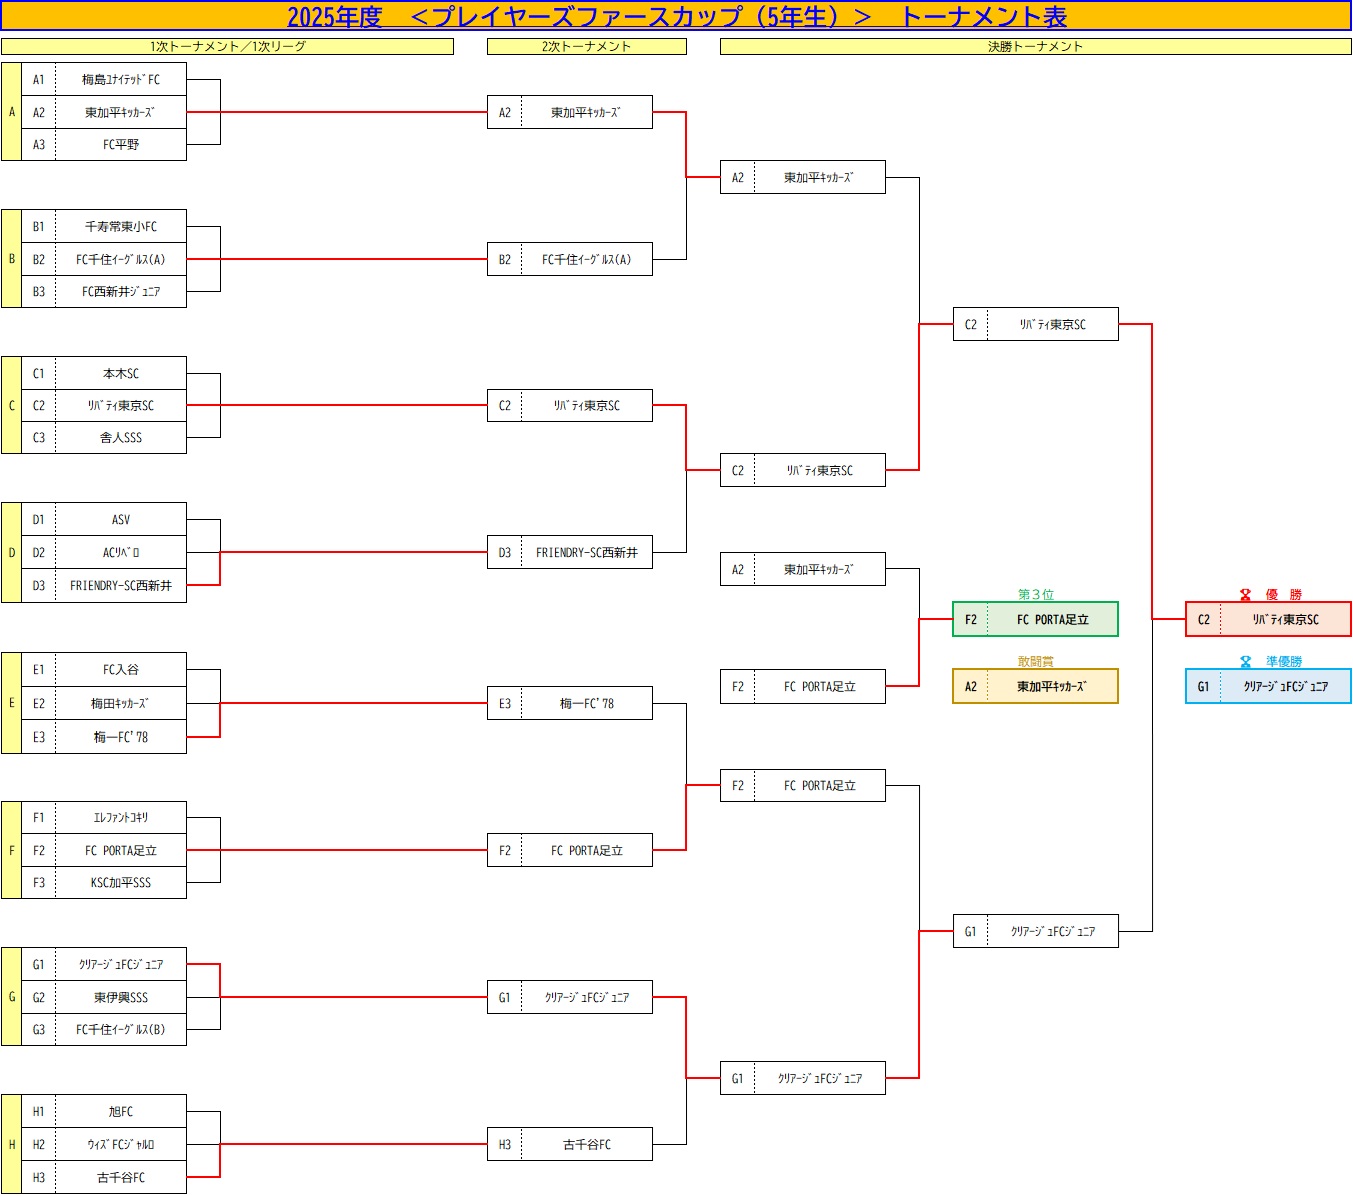The image size is (1353, 1196).
Task: Click the B1 千寿常東小FC team cell
Action: (x=120, y=227)
